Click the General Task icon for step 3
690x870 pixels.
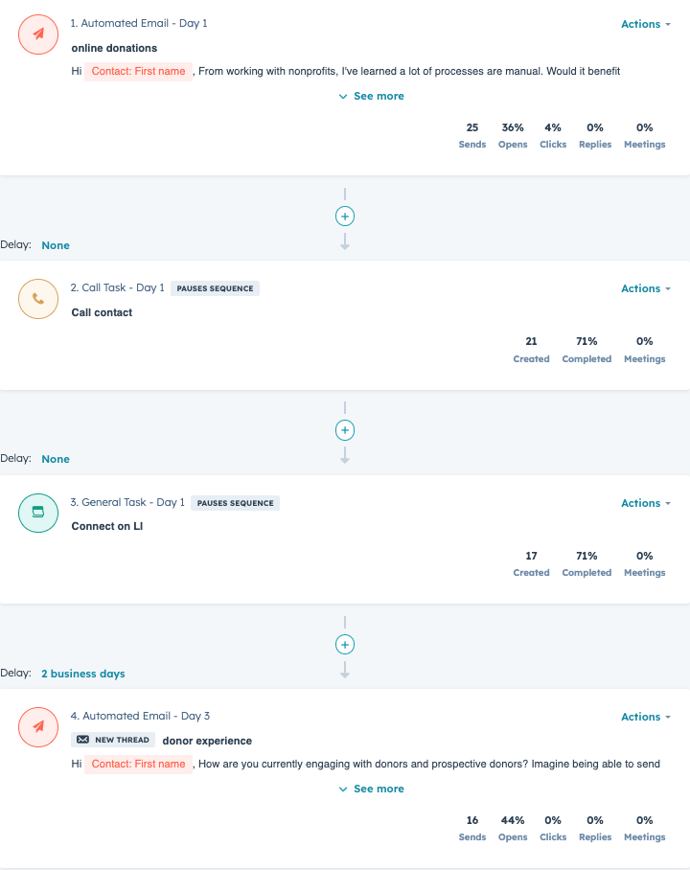click(x=38, y=513)
